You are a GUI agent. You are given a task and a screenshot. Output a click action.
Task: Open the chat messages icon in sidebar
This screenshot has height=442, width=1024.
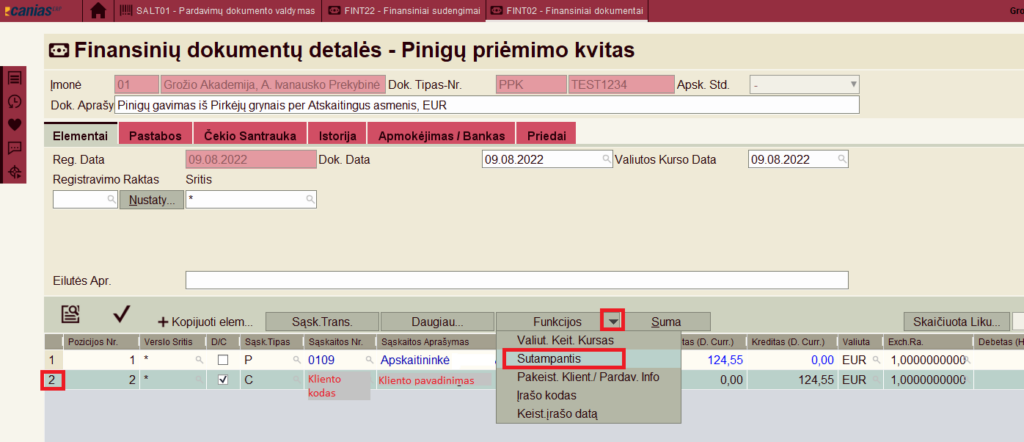point(15,148)
